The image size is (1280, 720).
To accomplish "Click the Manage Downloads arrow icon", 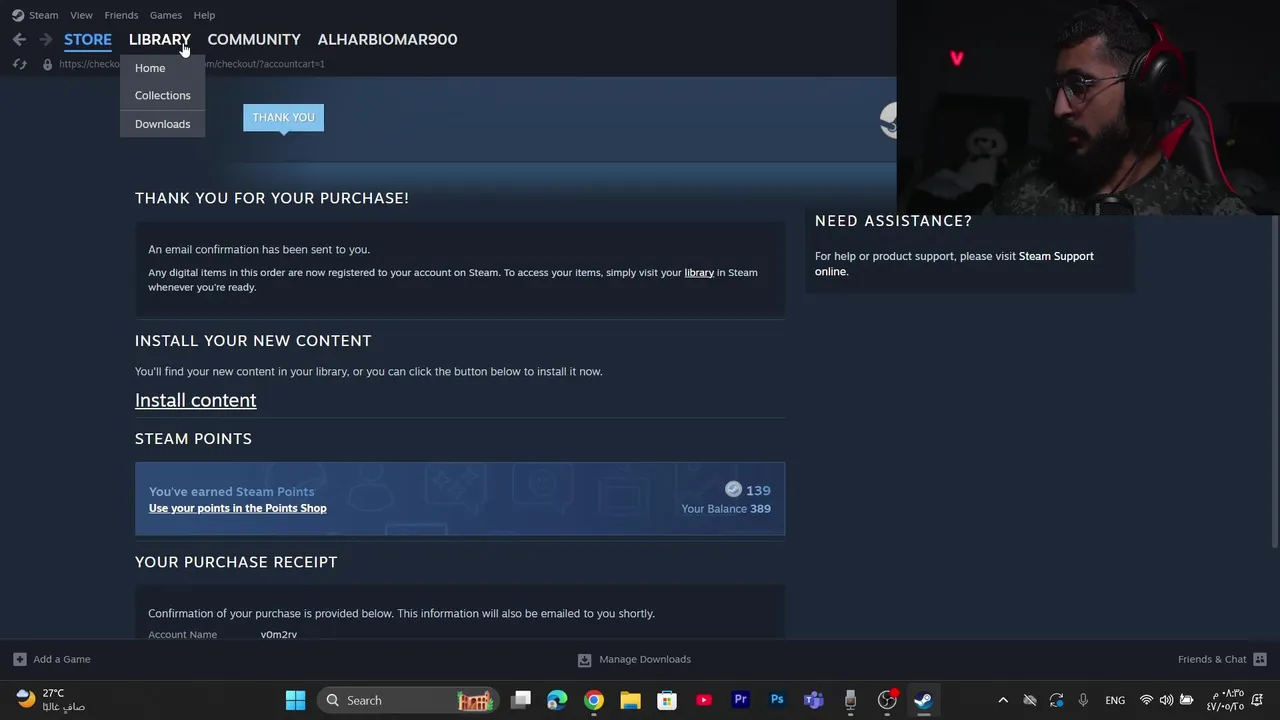I will point(584,660).
